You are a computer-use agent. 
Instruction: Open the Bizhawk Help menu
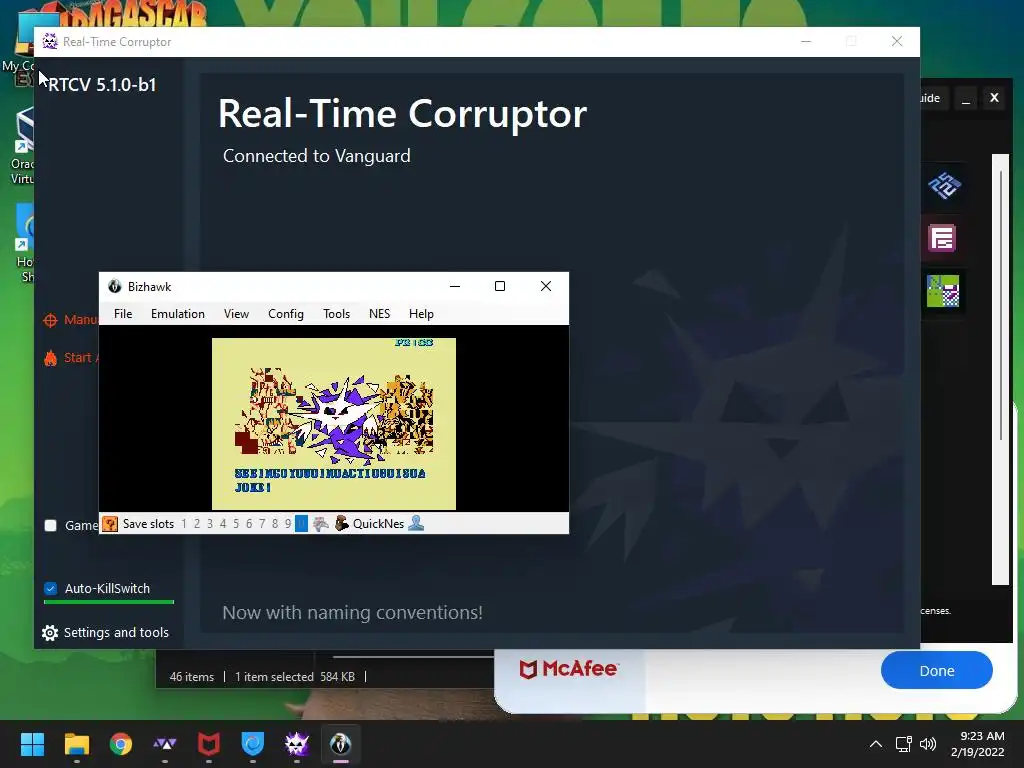[x=421, y=314]
